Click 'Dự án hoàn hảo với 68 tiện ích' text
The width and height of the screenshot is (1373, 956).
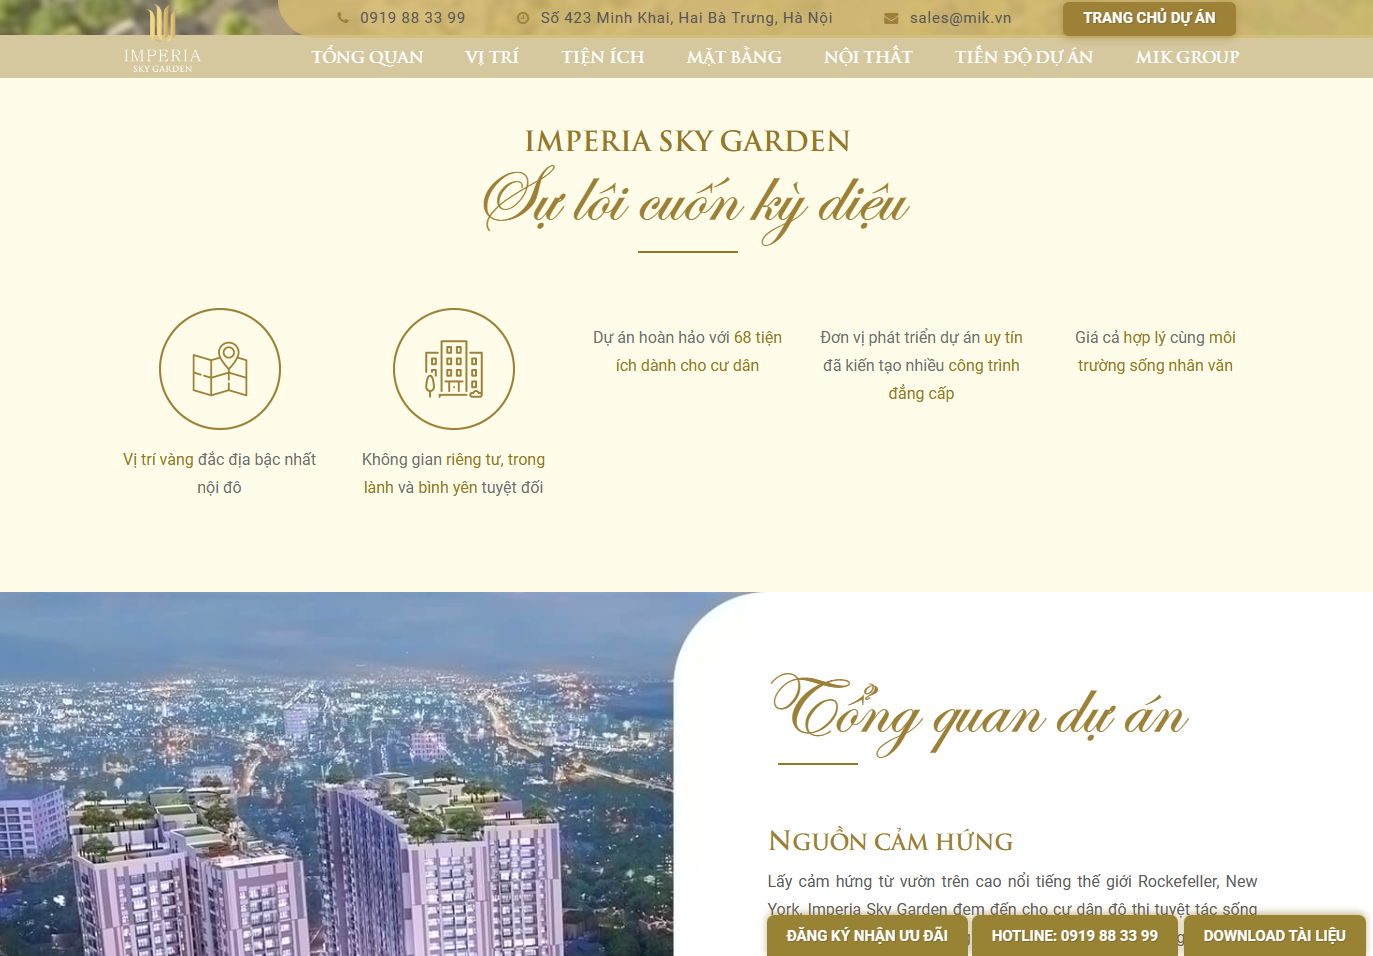(687, 351)
